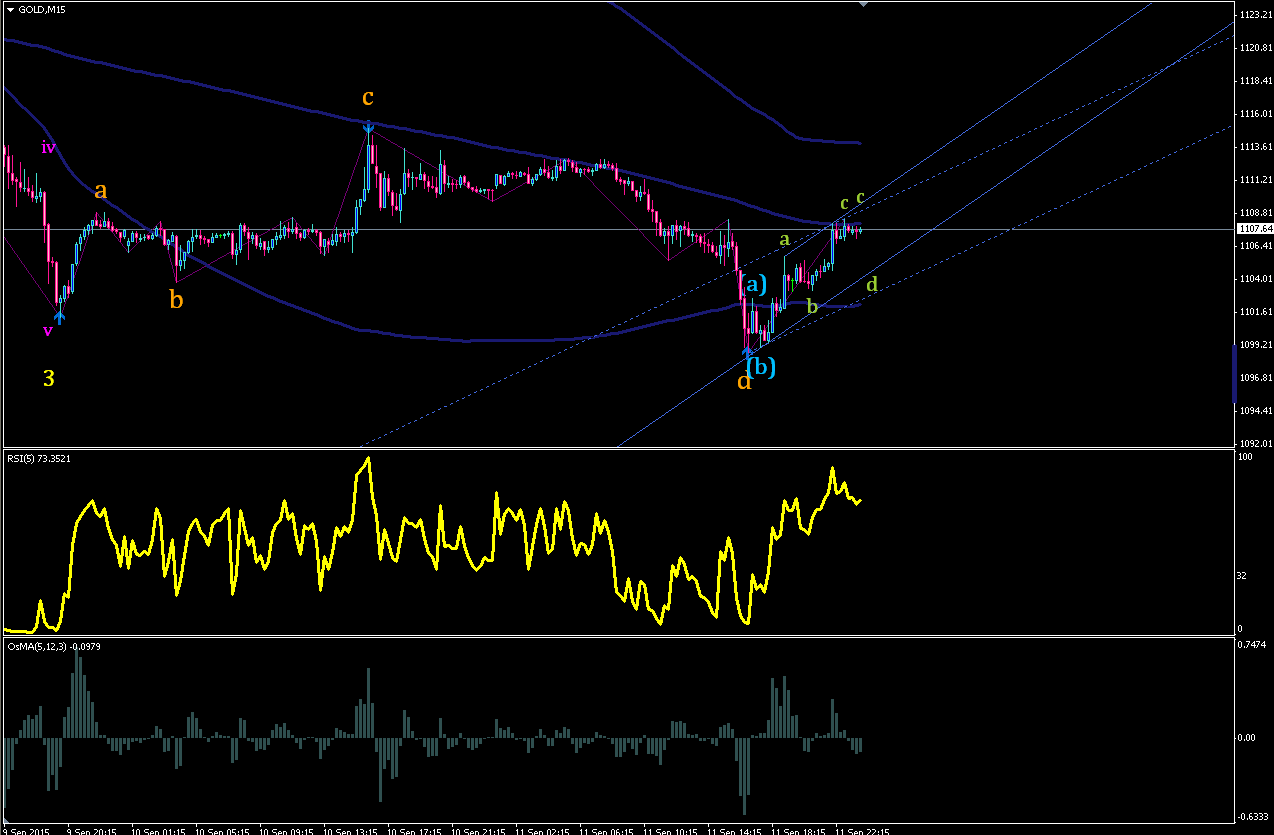
Task: Select the orange c label at the peak
Action: (368, 98)
